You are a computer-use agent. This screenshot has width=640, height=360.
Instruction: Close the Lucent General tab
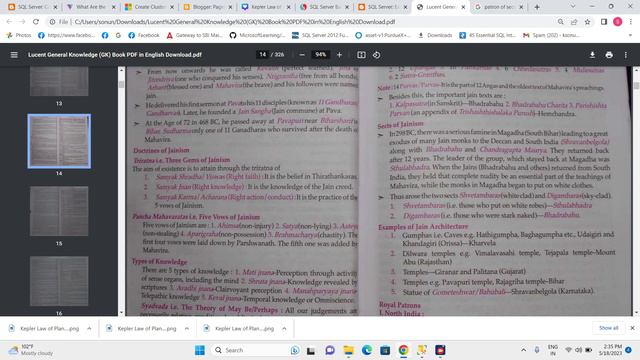point(463,7)
